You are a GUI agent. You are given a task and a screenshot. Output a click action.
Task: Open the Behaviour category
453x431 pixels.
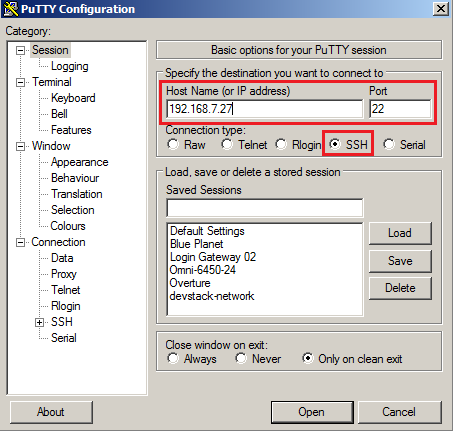pos(75,178)
